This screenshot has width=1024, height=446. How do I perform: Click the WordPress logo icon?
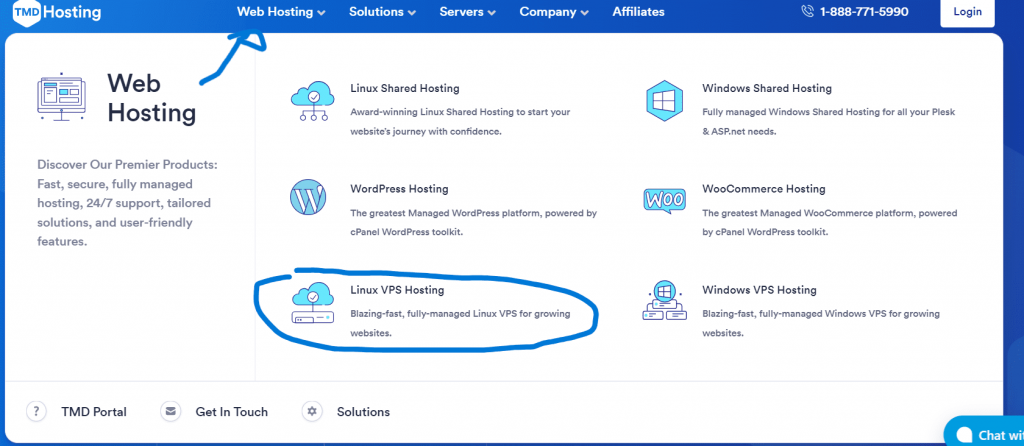pos(309,198)
